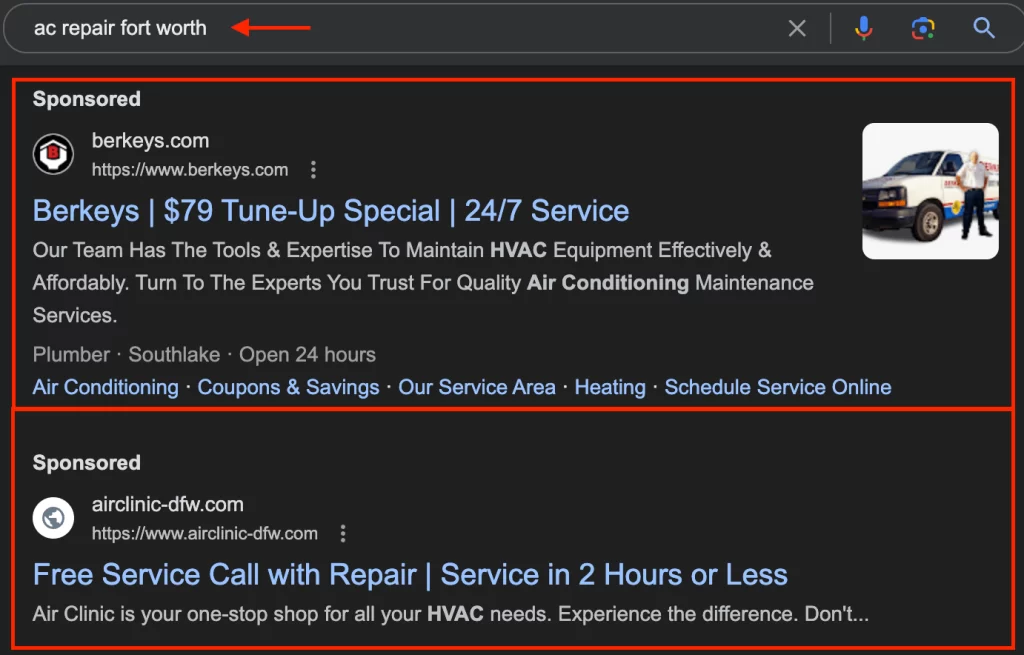Click the 'berkeys.com' site name text
1024x655 pixels.
point(150,140)
